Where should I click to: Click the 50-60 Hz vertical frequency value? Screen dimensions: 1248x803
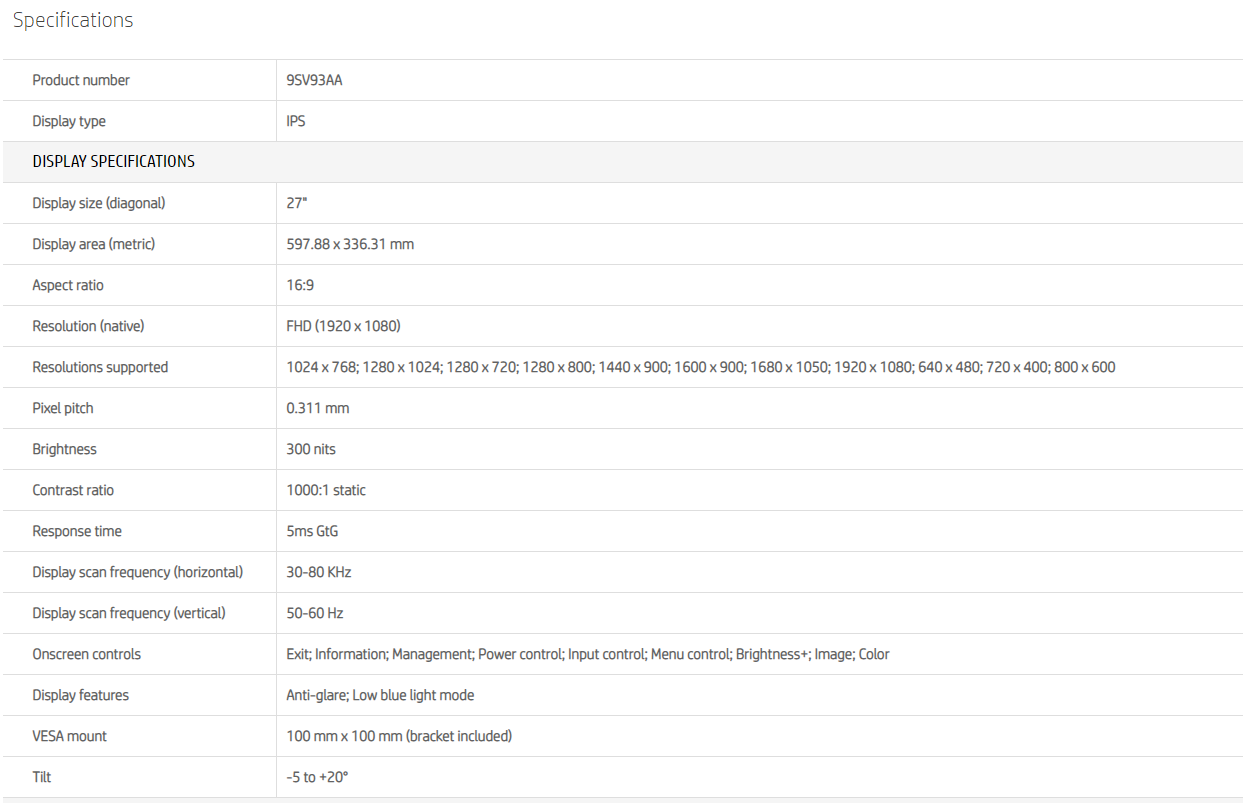314,613
